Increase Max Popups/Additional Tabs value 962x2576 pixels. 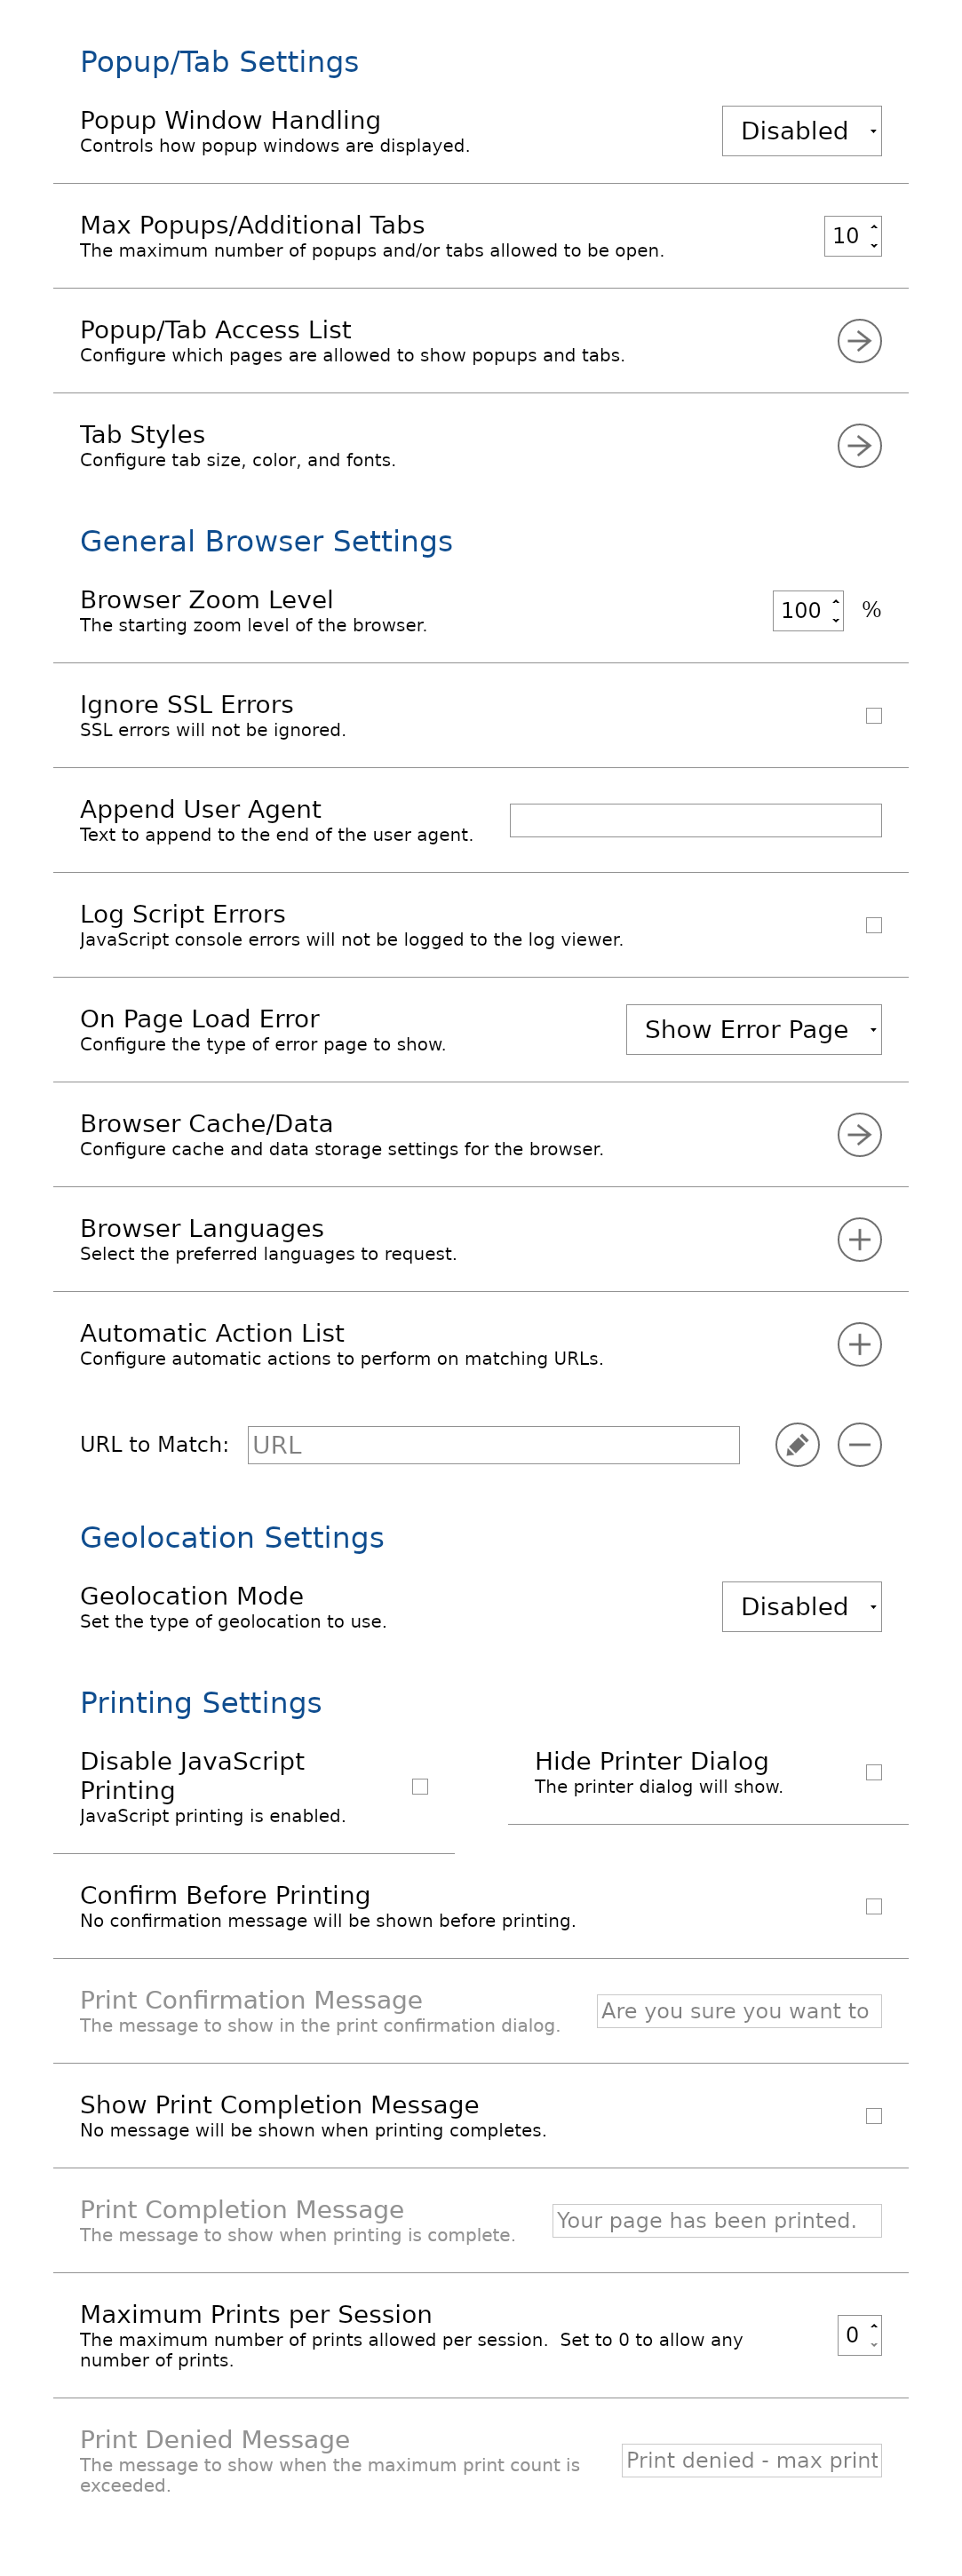pos(874,227)
